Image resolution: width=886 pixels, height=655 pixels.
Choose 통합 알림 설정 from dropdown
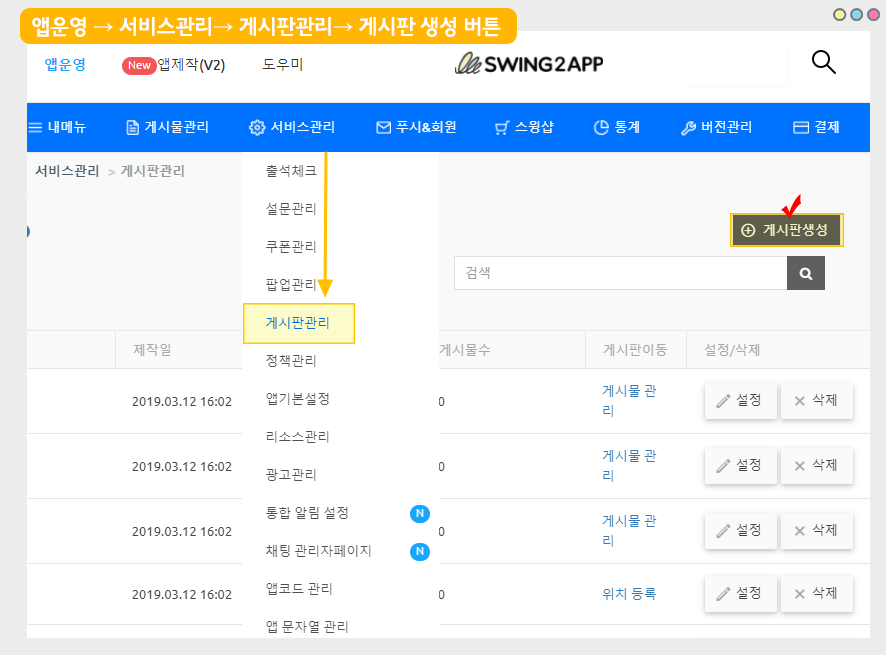coord(307,513)
